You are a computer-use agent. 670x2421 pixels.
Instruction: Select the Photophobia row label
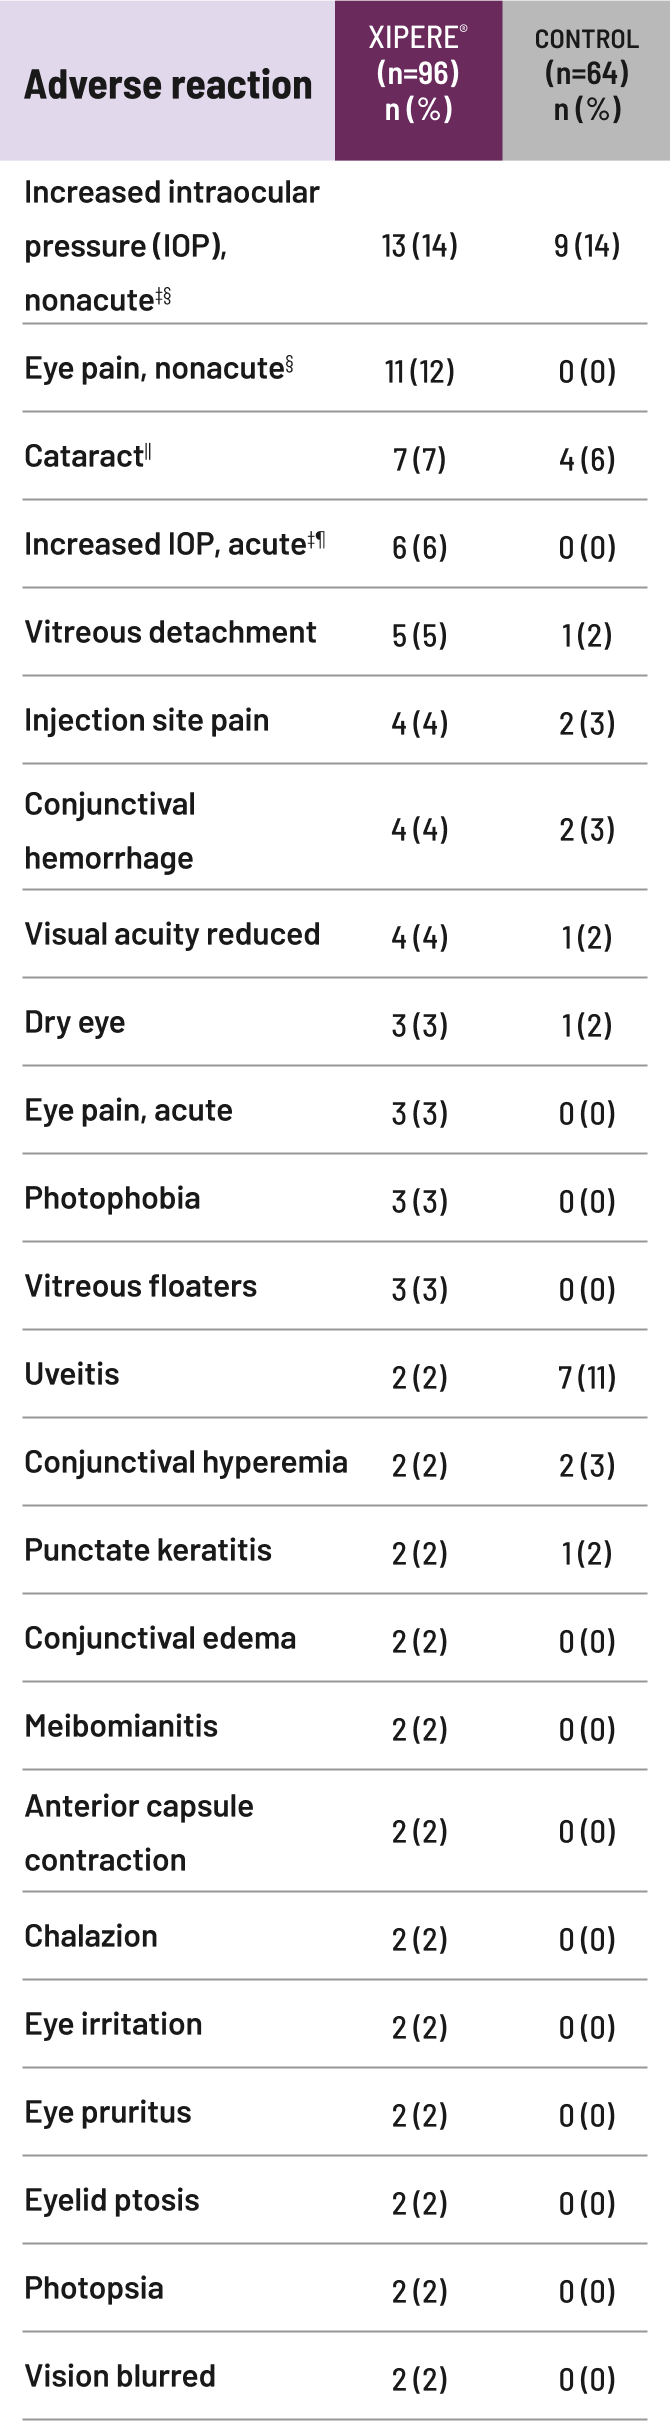[x=112, y=1199]
